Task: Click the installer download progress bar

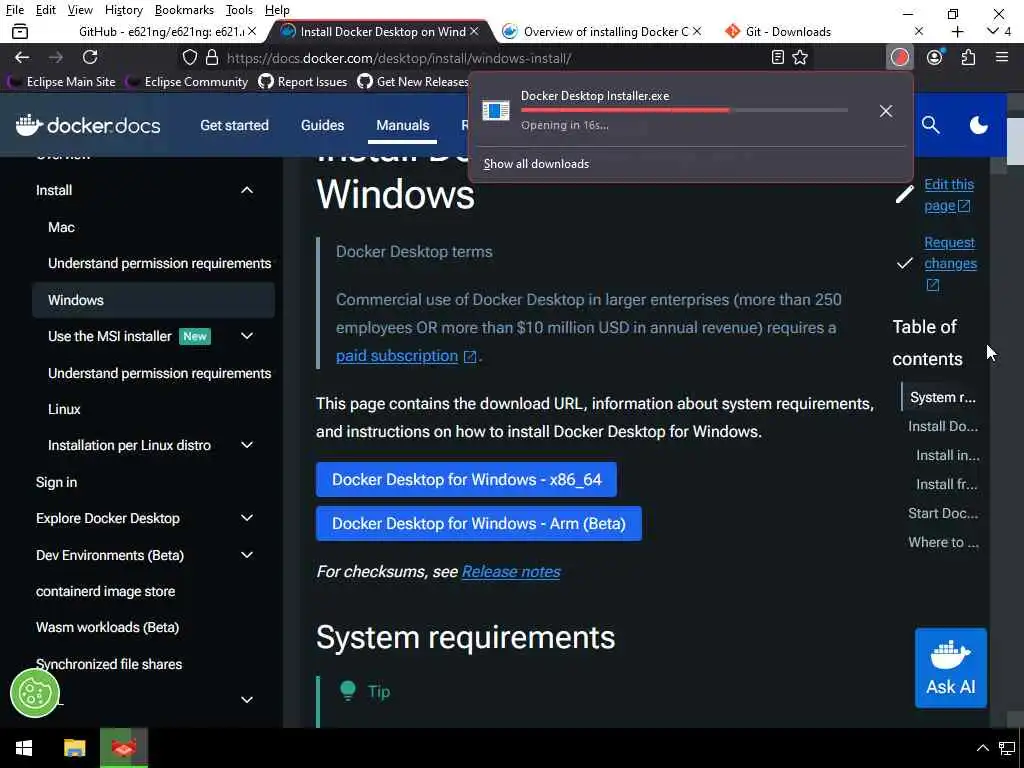Action: pos(684,110)
